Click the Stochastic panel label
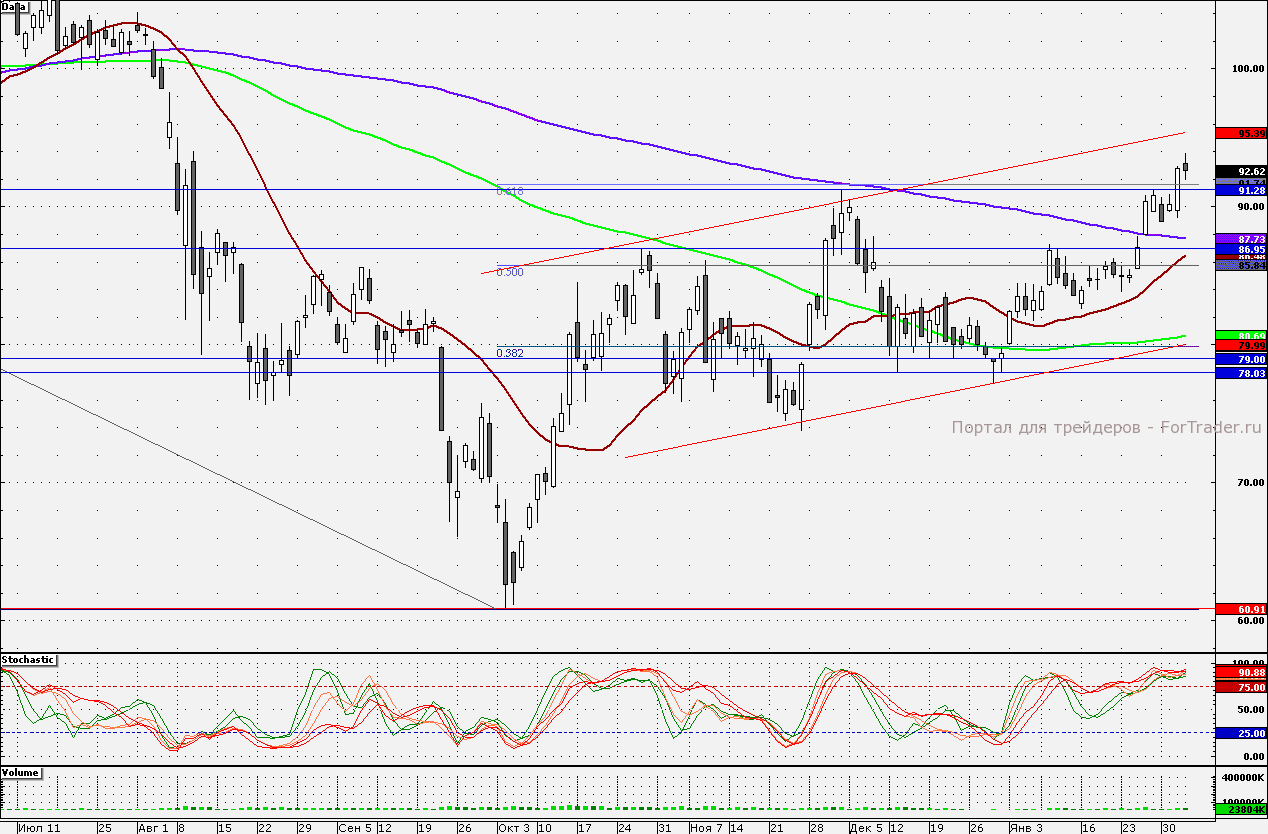Viewport: 1268px width, 834px height. [28, 661]
